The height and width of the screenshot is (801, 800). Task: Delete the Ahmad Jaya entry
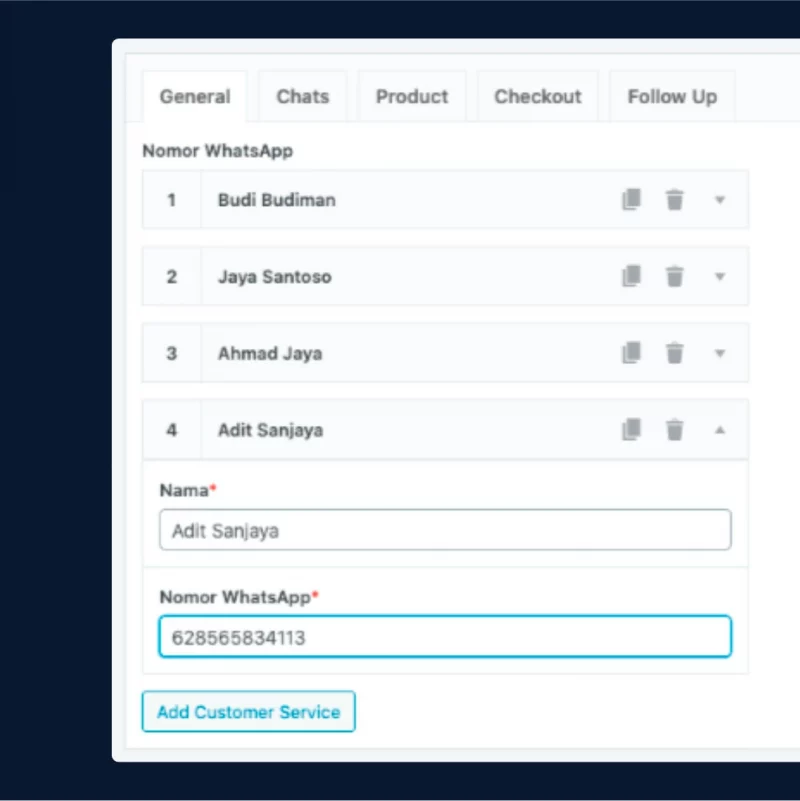click(x=674, y=353)
